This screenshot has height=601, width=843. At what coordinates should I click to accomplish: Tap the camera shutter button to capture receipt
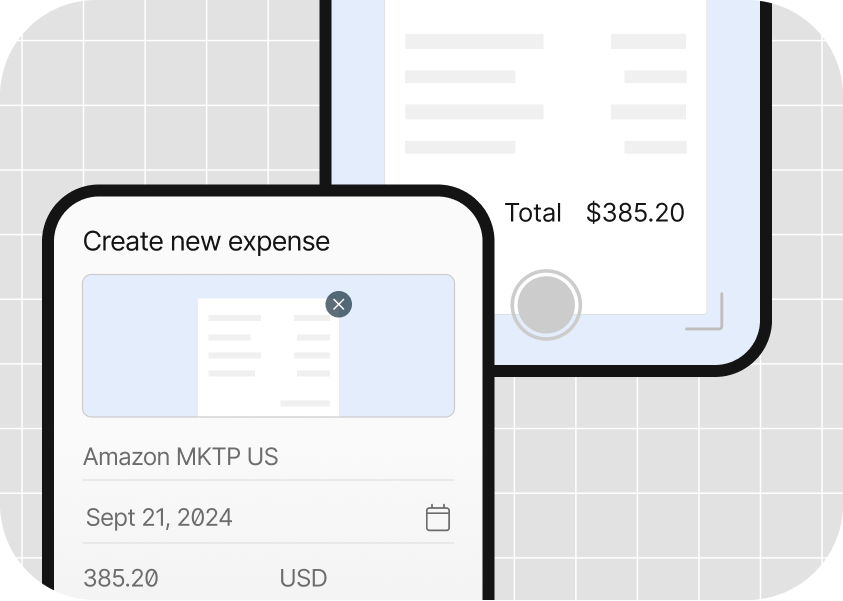point(546,305)
